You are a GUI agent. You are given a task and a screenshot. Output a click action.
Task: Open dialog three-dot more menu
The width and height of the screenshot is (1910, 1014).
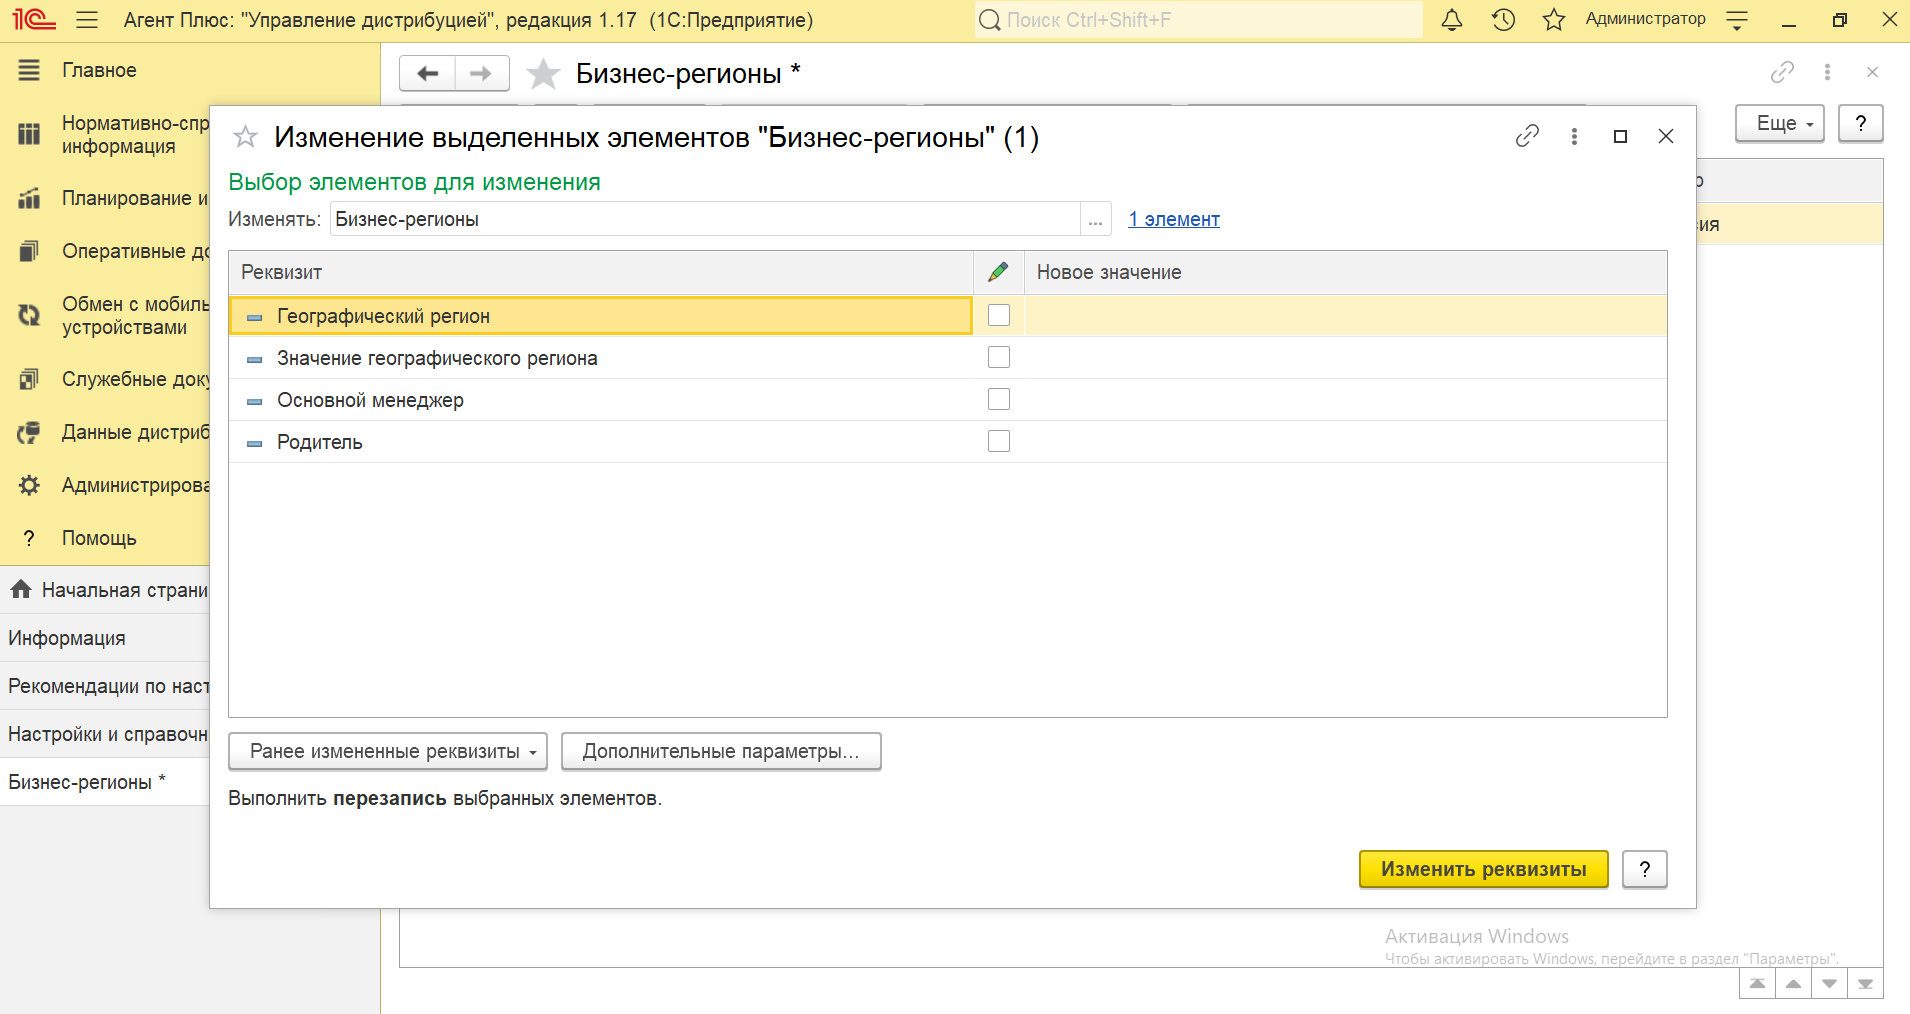tap(1574, 136)
